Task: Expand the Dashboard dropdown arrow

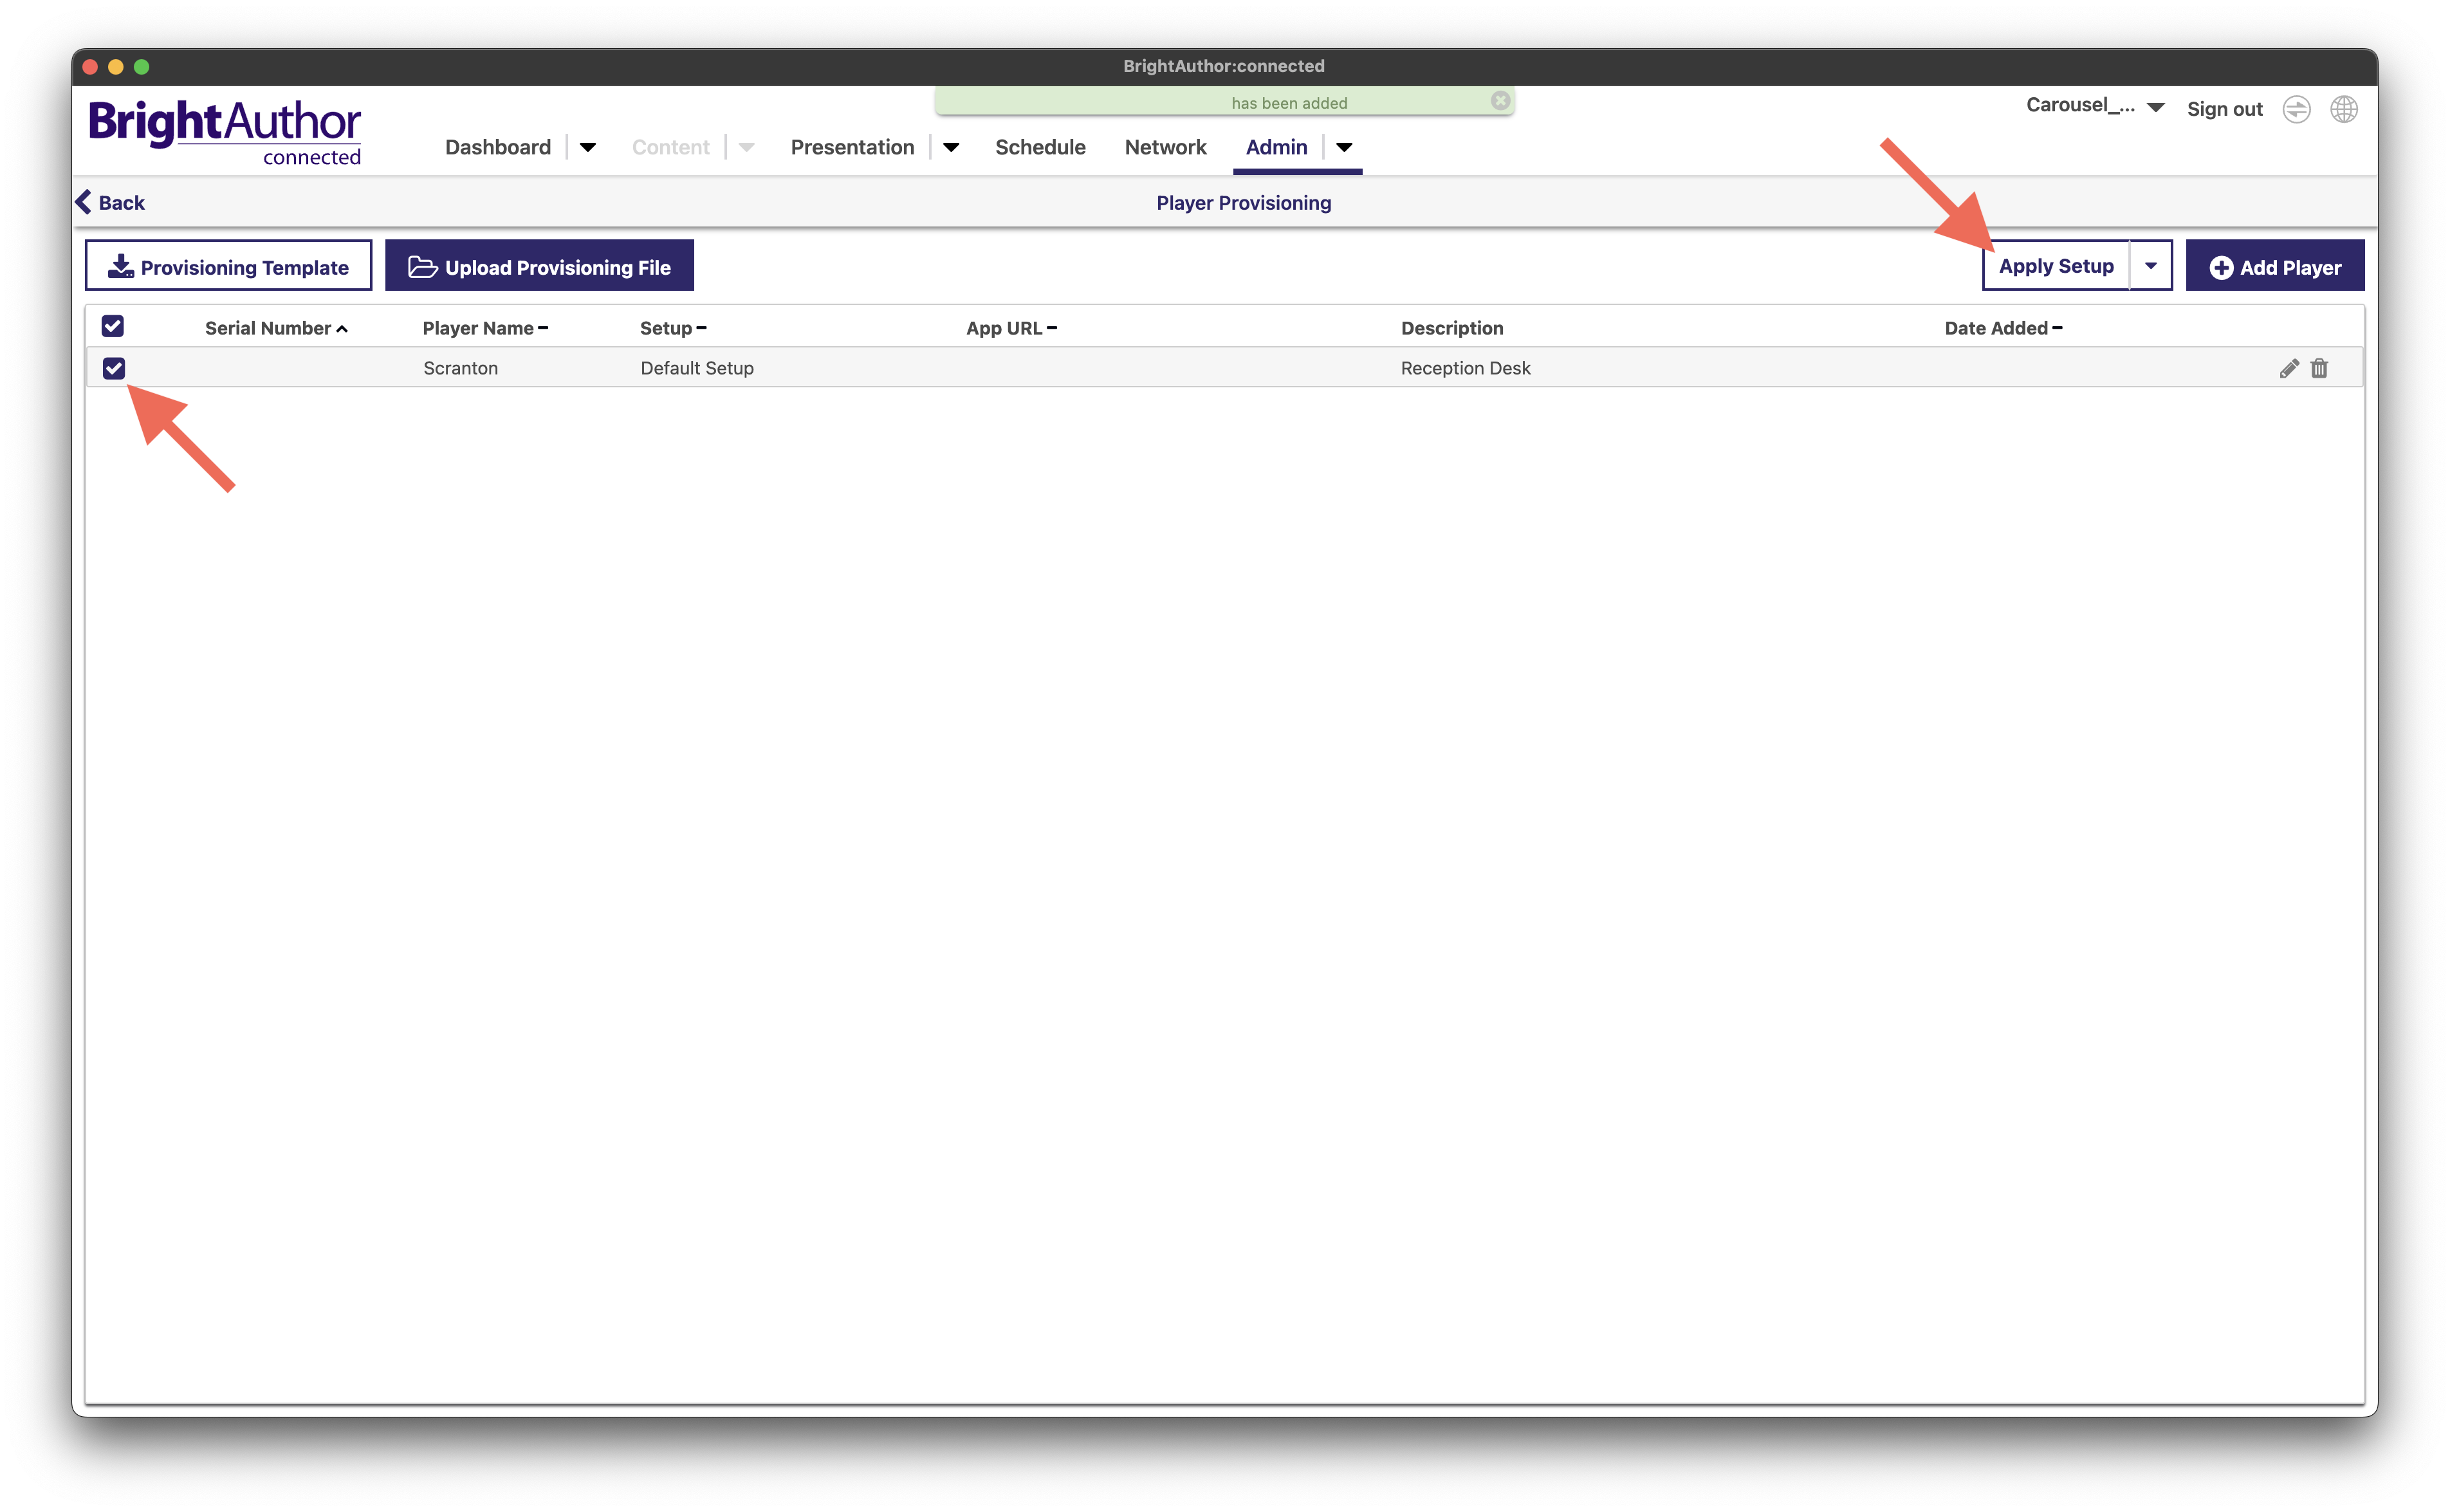Action: [588, 148]
